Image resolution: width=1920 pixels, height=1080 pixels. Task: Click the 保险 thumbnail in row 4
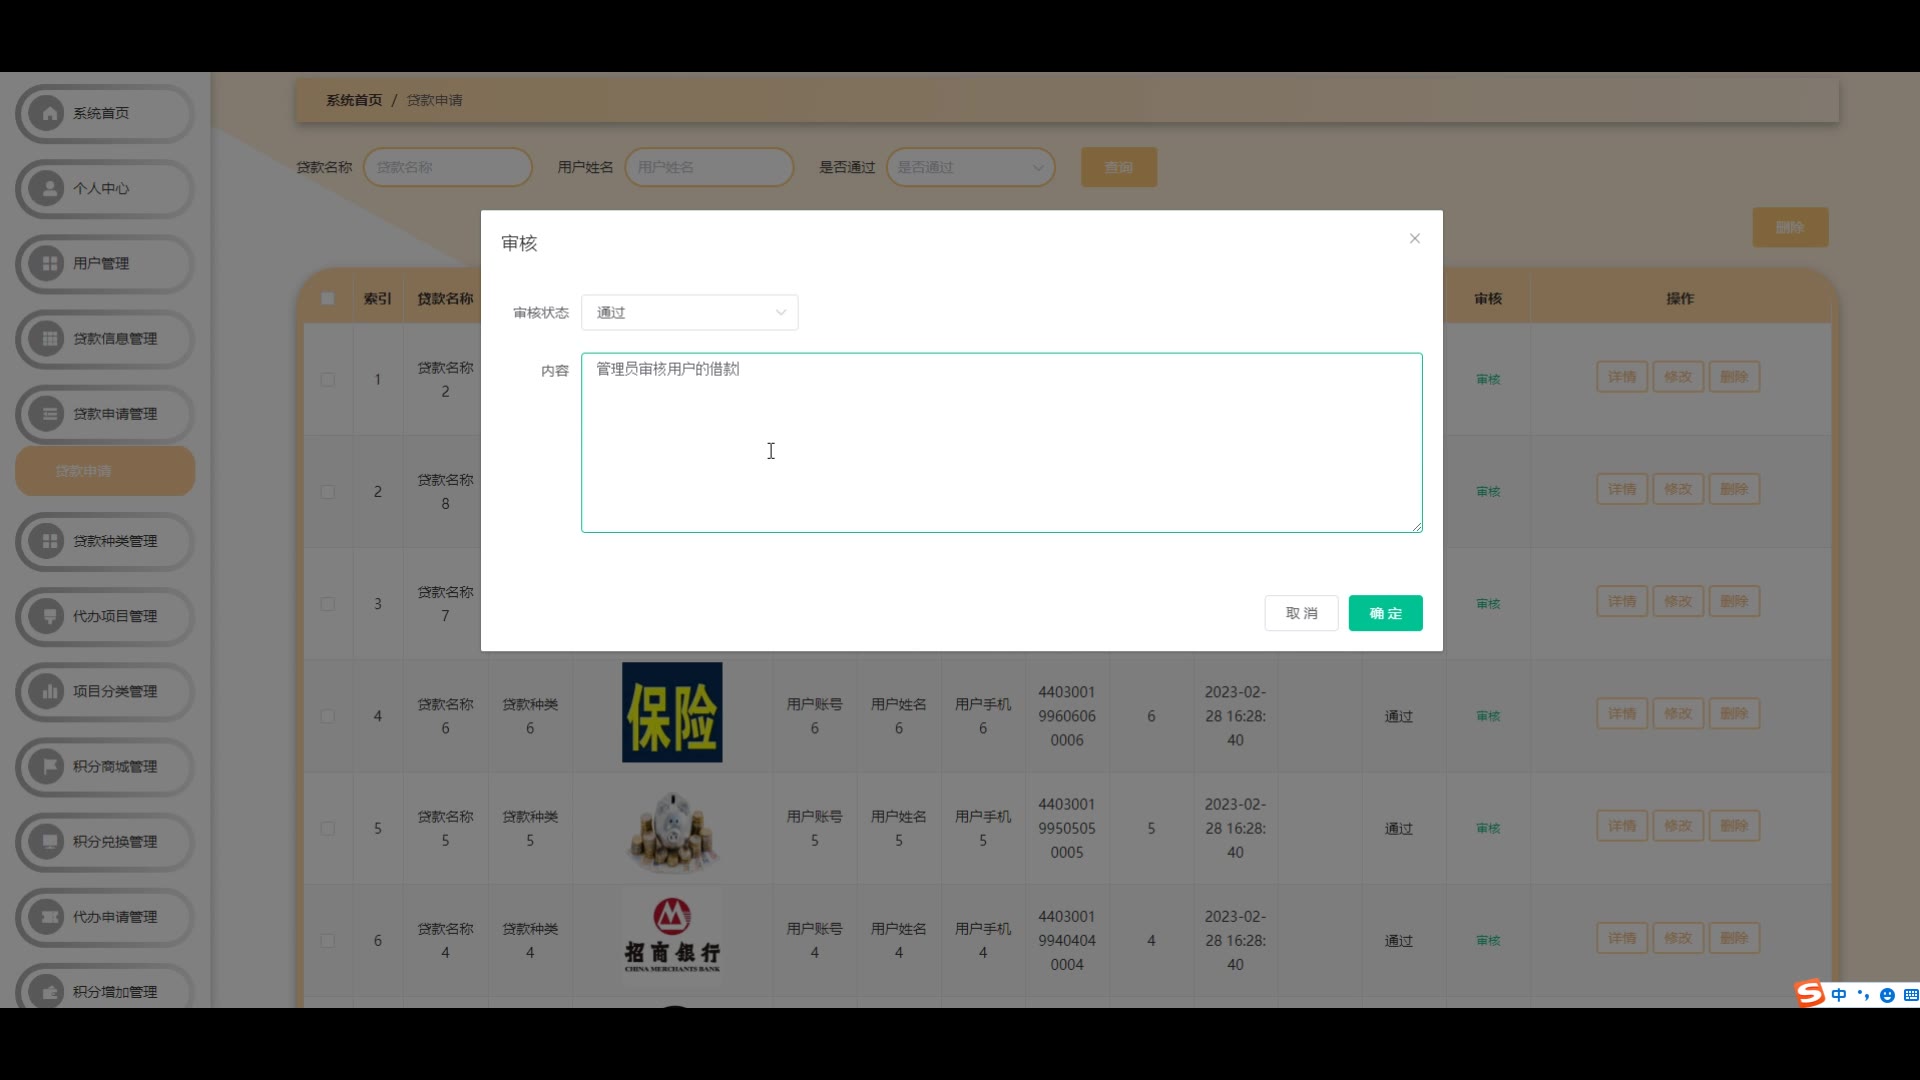(x=672, y=712)
